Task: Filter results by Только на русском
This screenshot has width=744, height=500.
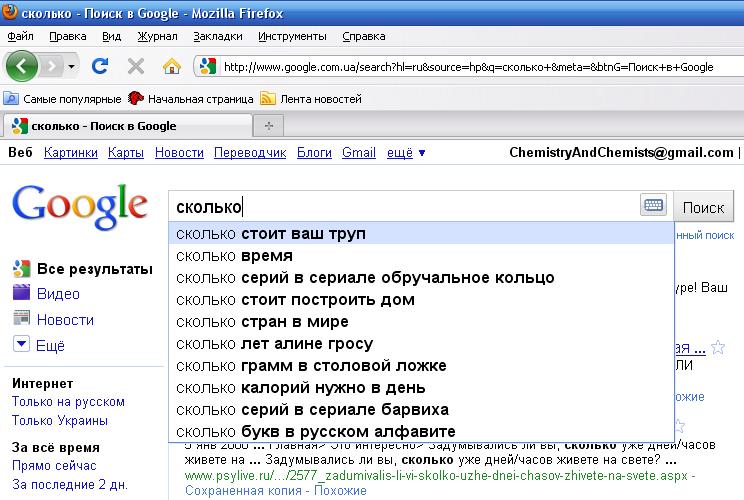Action: (68, 402)
